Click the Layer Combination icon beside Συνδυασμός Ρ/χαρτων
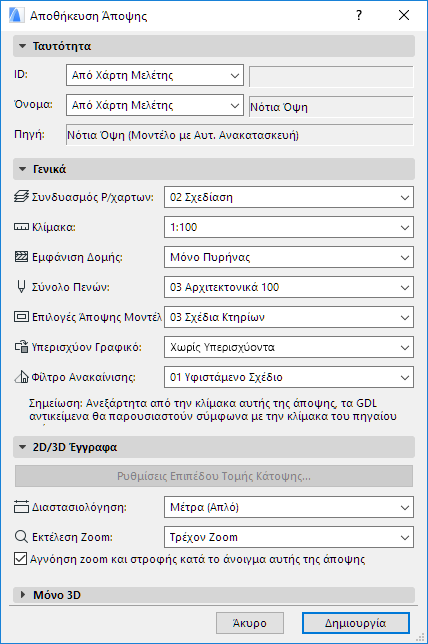Viewport: 428px width, 644px height. pos(21,197)
